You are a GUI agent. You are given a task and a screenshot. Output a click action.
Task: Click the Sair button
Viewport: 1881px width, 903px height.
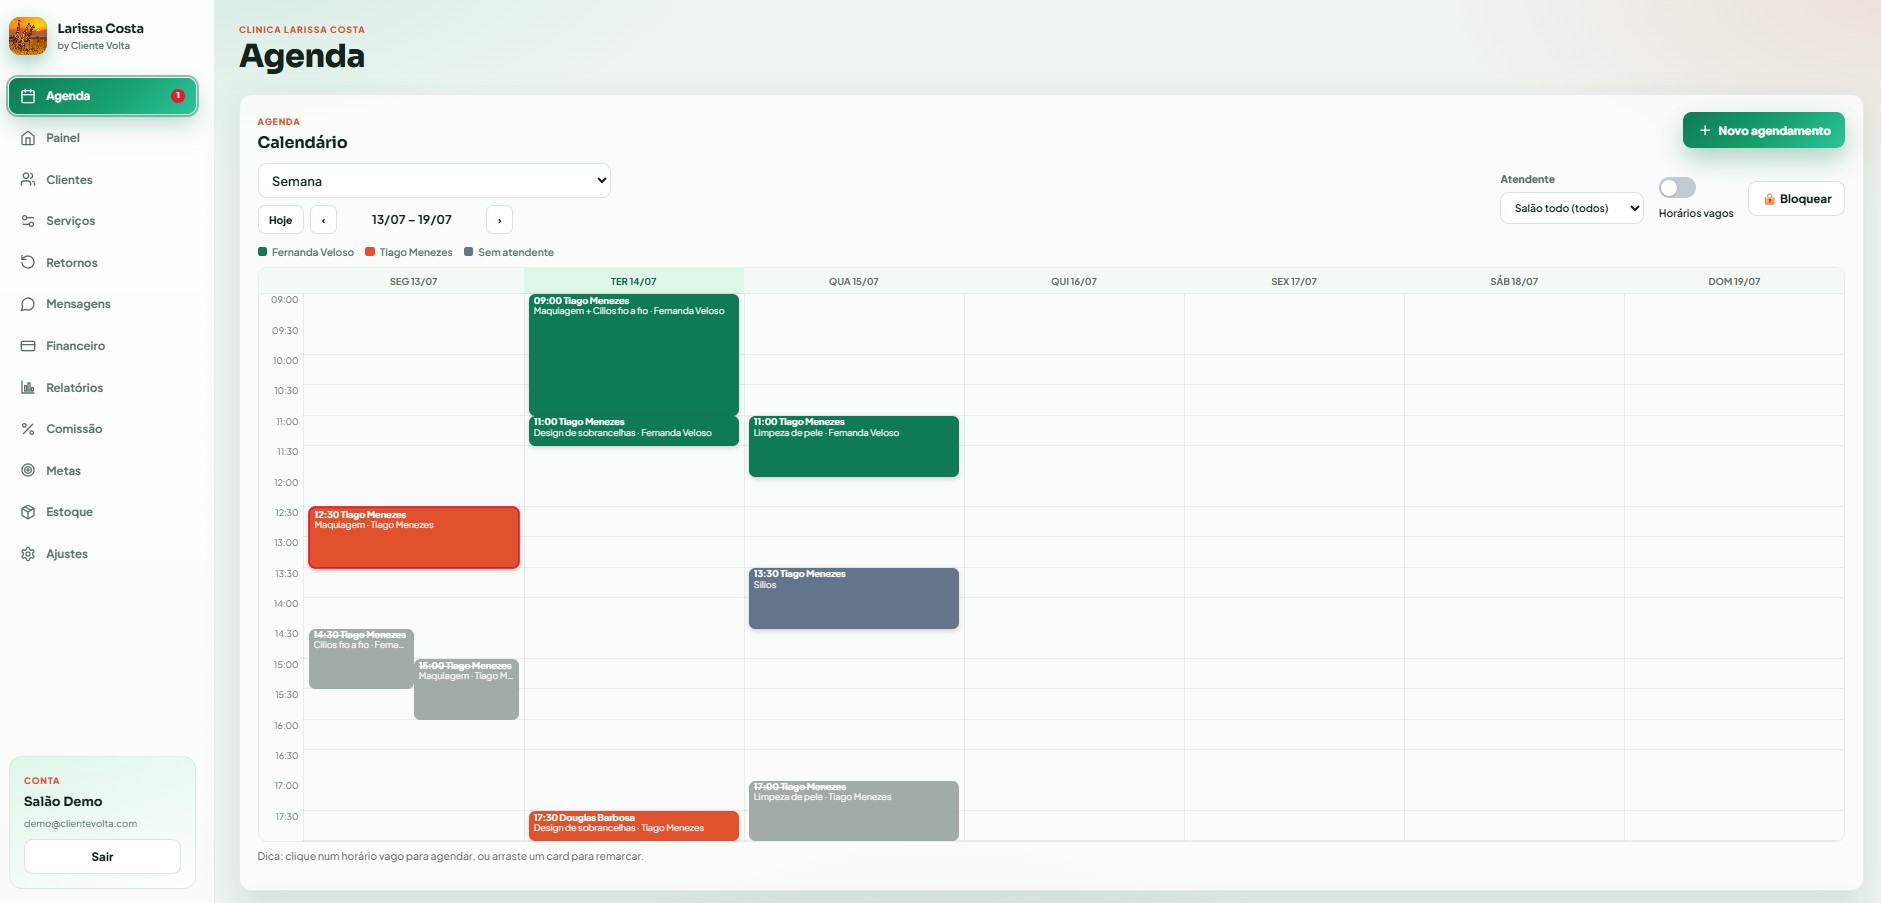pyautogui.click(x=102, y=857)
